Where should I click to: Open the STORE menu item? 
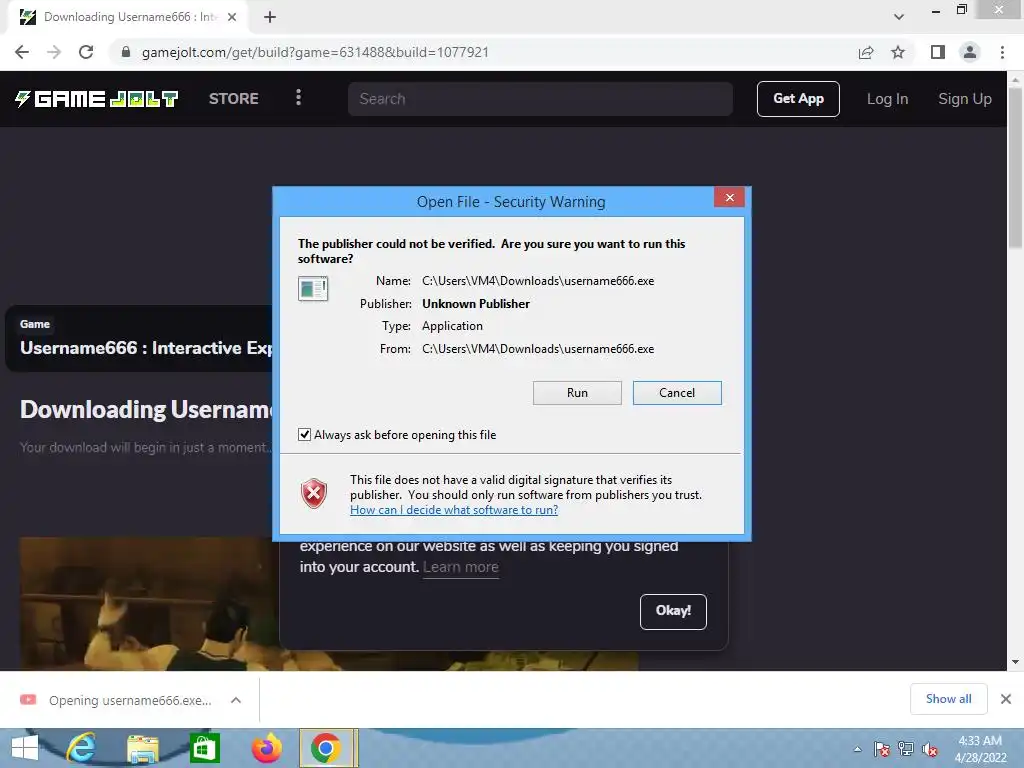coord(234,99)
